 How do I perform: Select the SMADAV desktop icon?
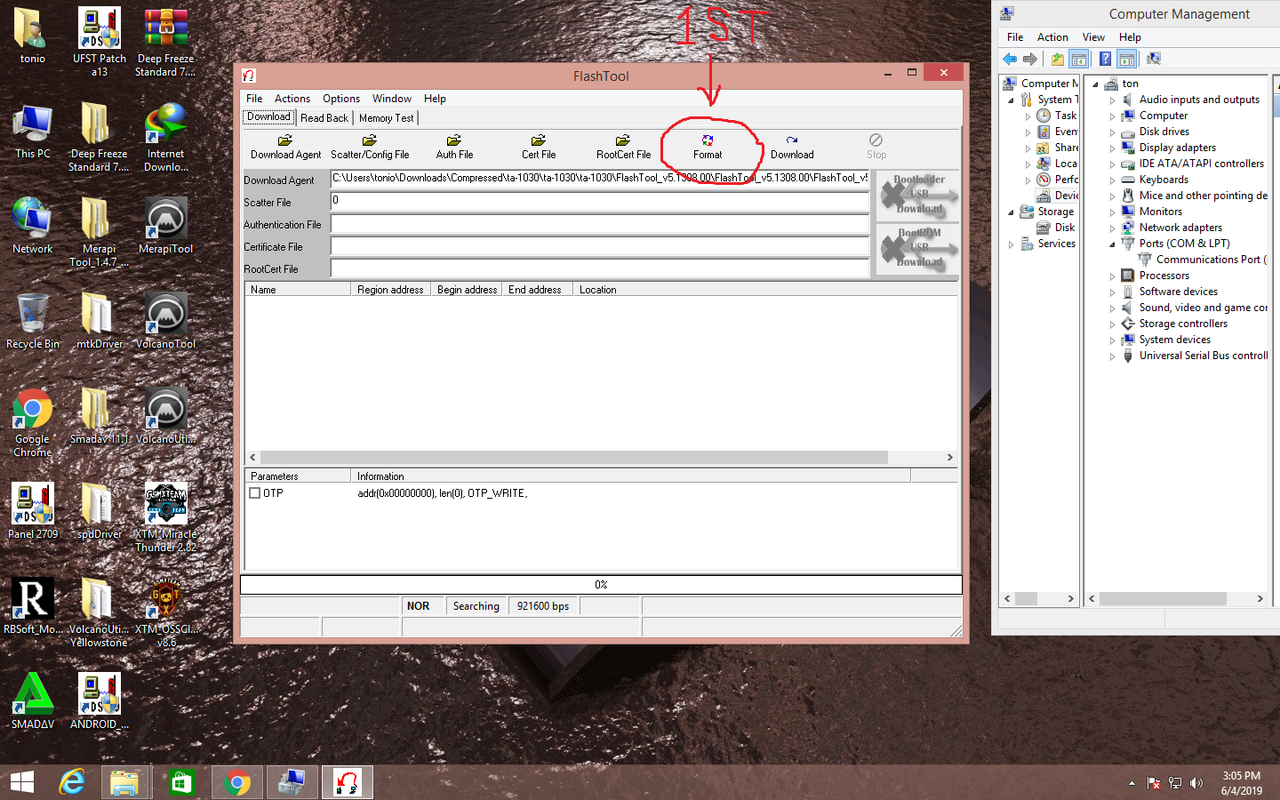point(32,701)
